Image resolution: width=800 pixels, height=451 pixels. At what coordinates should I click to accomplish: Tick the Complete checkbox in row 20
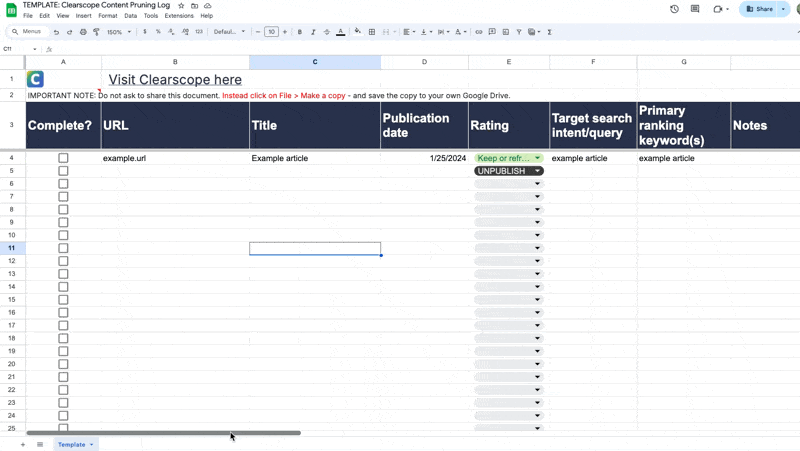[63, 364]
